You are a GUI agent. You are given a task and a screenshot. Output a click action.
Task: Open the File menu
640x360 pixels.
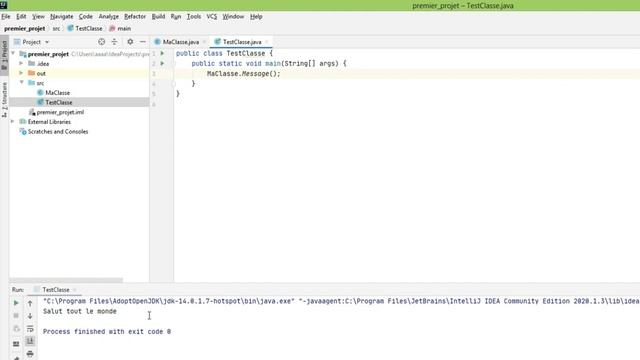(x=6, y=17)
